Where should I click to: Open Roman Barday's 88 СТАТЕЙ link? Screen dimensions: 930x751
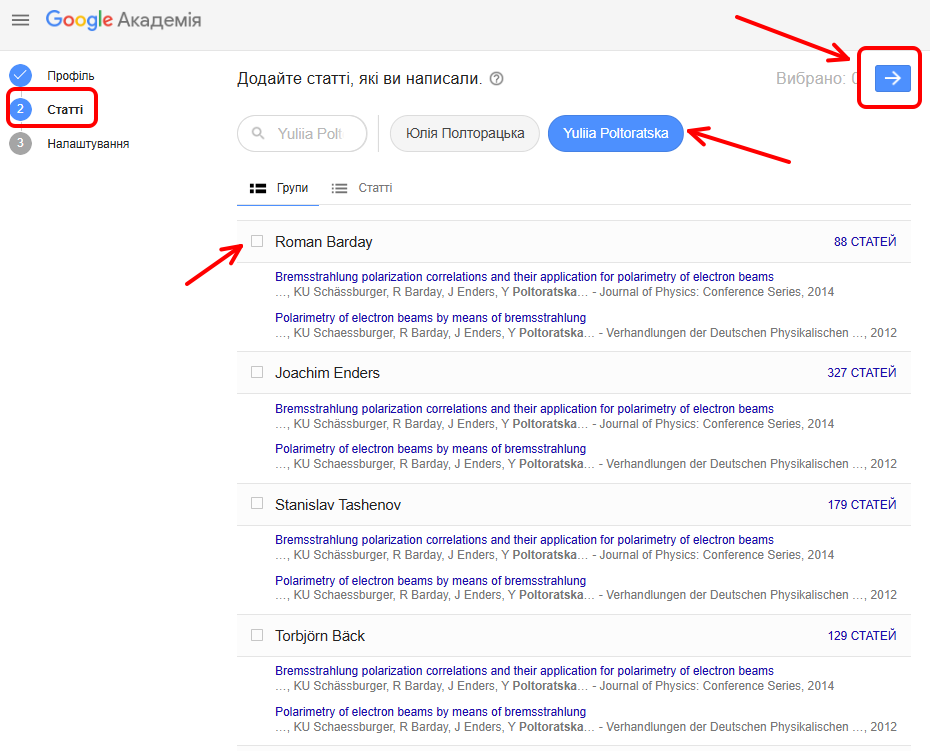(865, 241)
